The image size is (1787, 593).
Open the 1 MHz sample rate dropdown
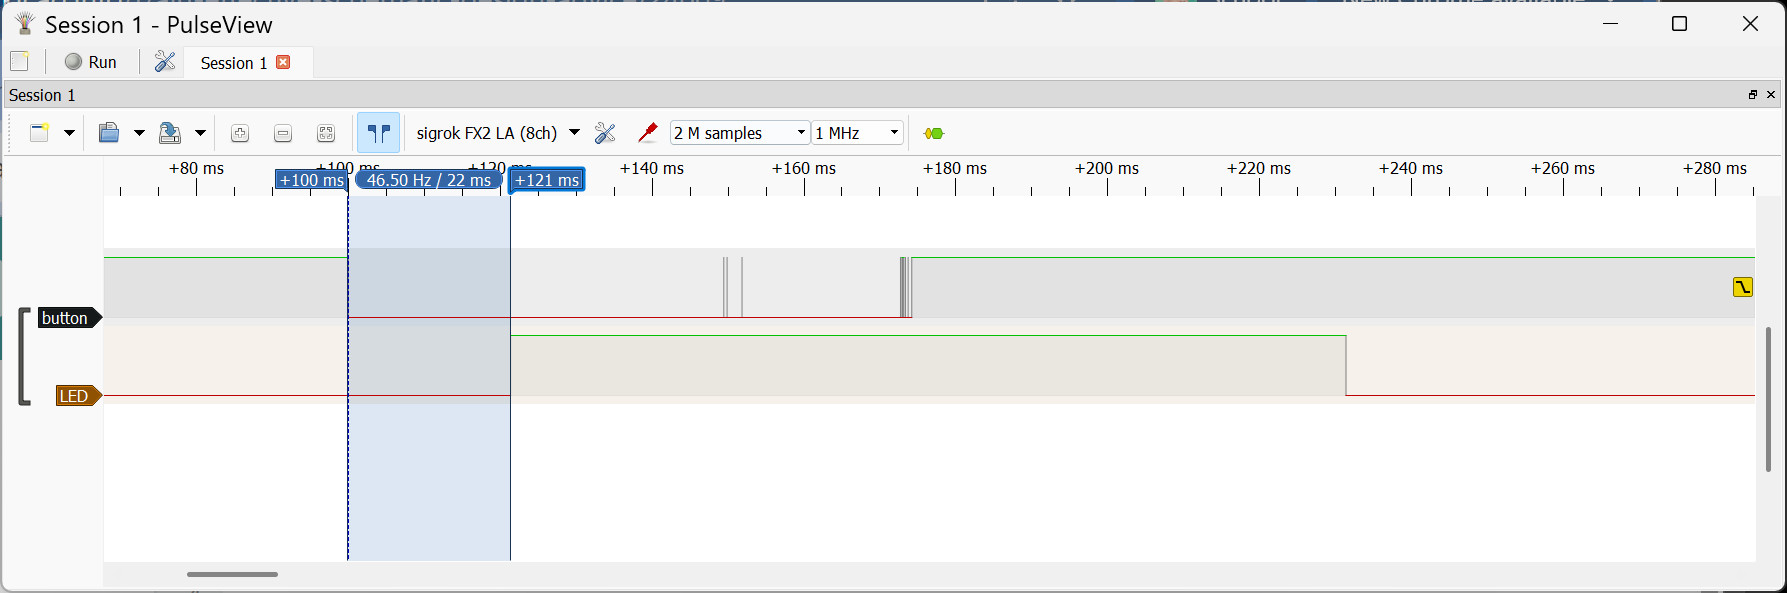tap(857, 133)
